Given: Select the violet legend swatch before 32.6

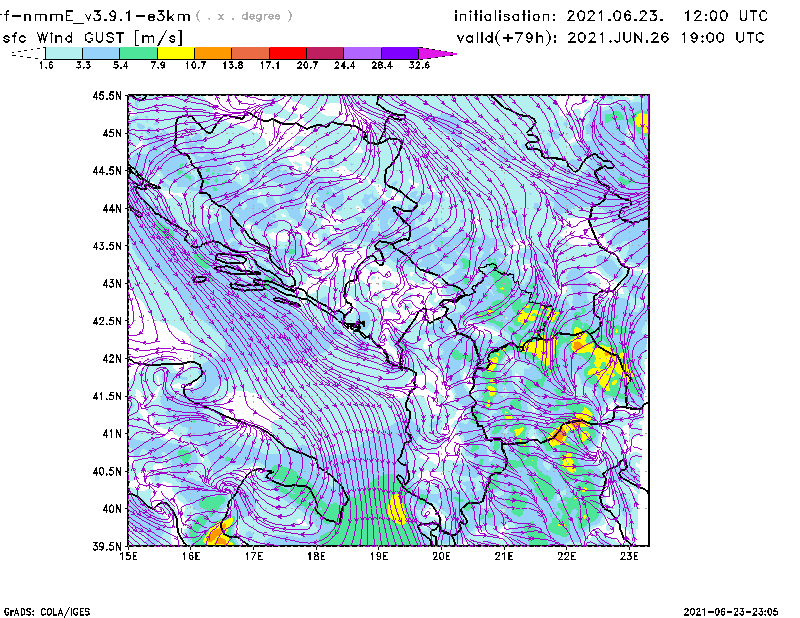Looking at the screenshot, I should (400, 53).
